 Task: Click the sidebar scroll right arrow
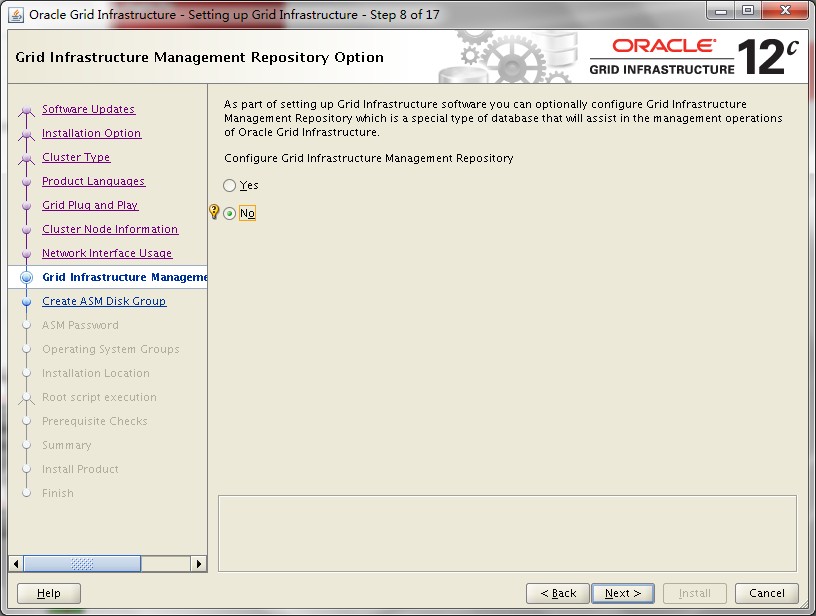[199, 563]
